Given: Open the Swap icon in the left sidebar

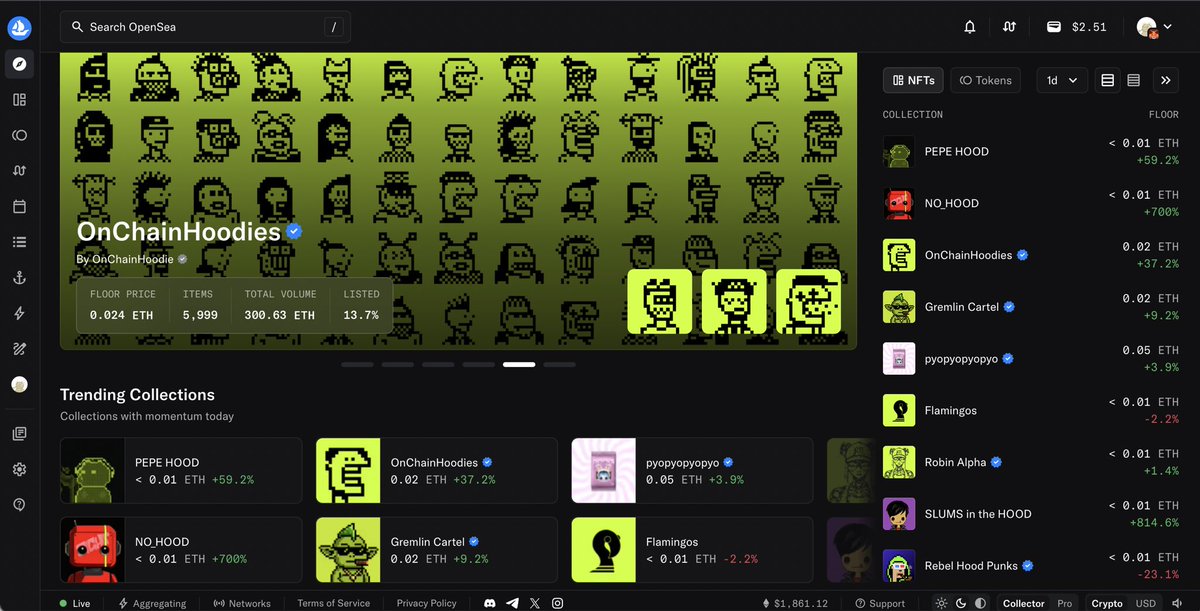Looking at the screenshot, I should 19,171.
